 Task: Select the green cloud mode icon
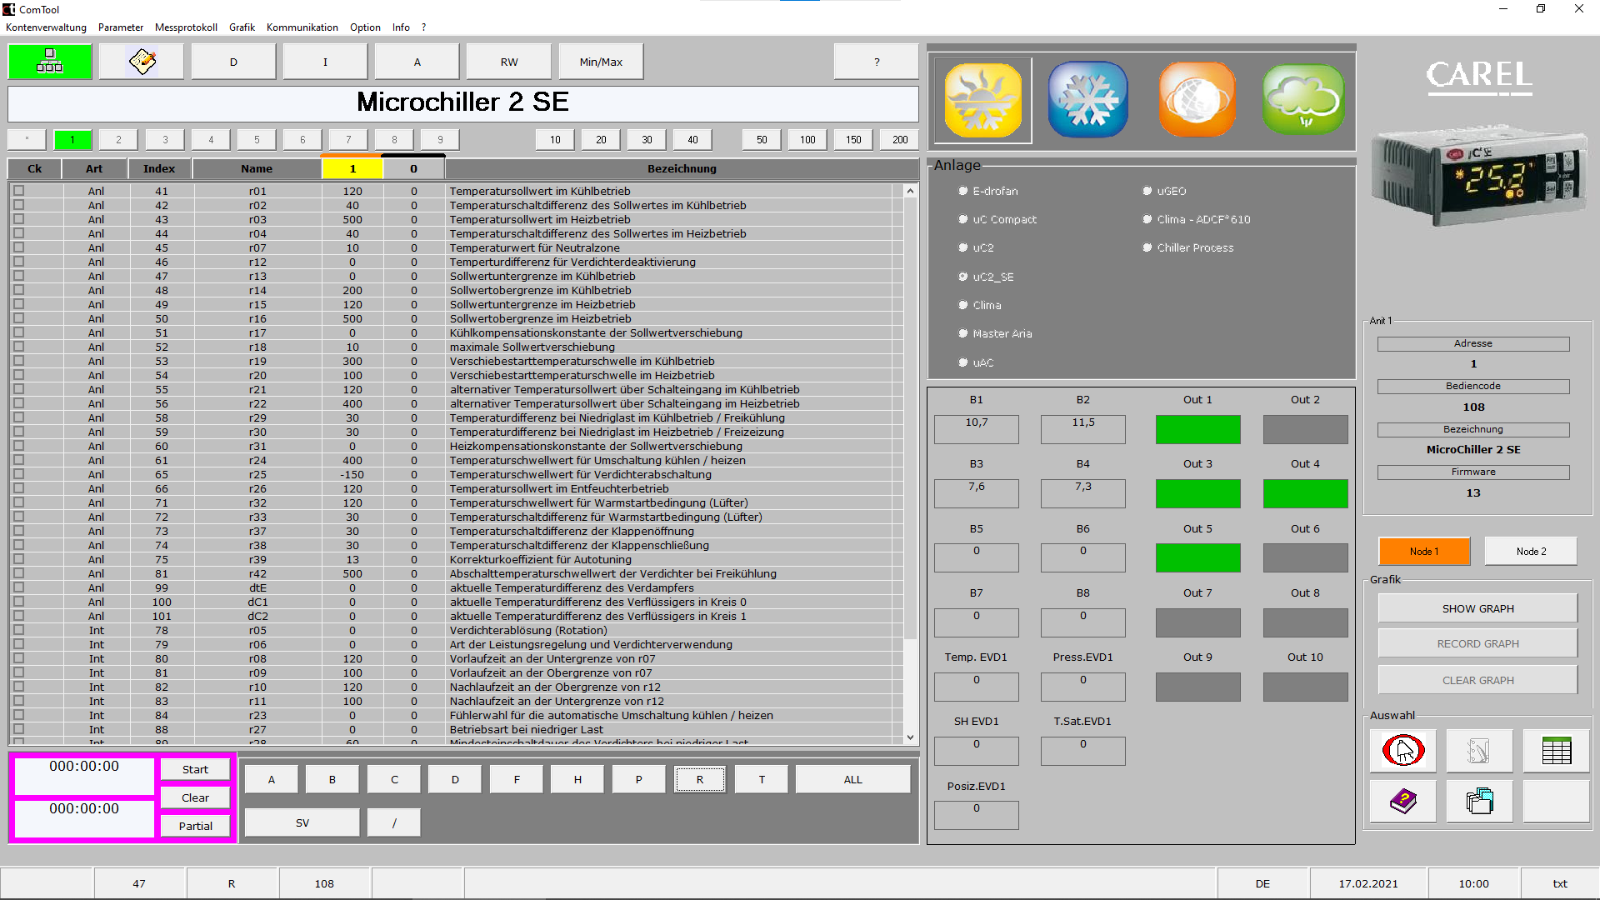tap(1303, 100)
